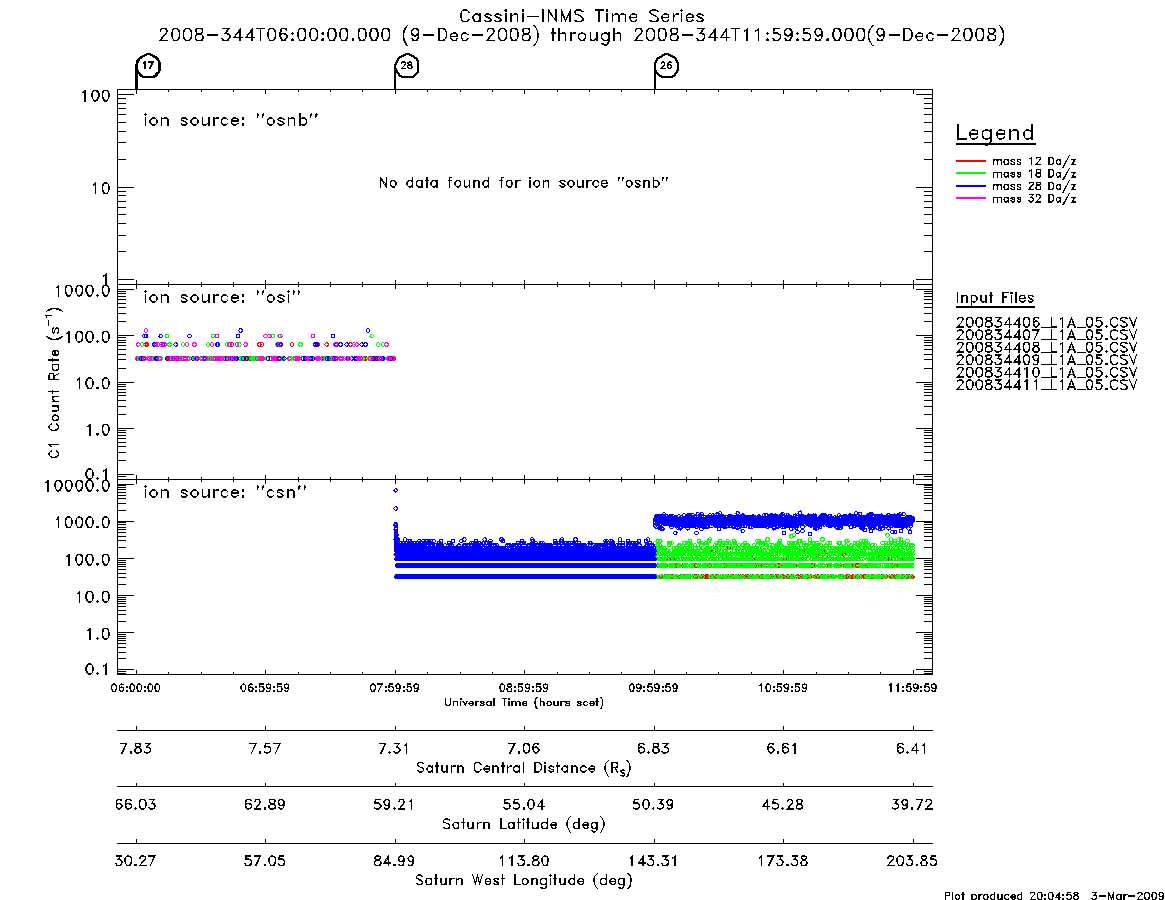Image resolution: width=1165 pixels, height=900 pixels.
Task: Click the 50.39 latitude value
Action: pyautogui.click(x=653, y=805)
